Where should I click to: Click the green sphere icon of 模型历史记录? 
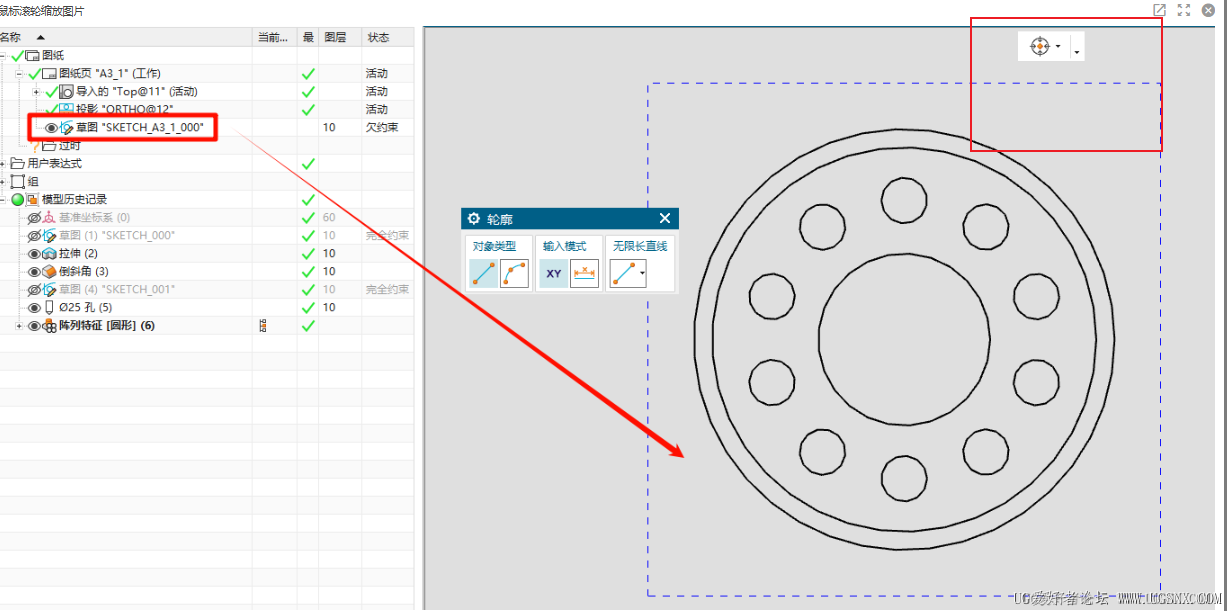pos(18,199)
